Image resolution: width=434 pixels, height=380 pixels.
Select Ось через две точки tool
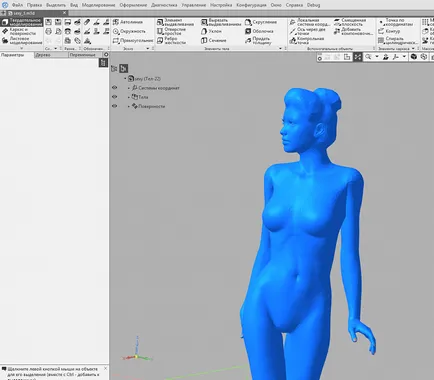coord(307,31)
